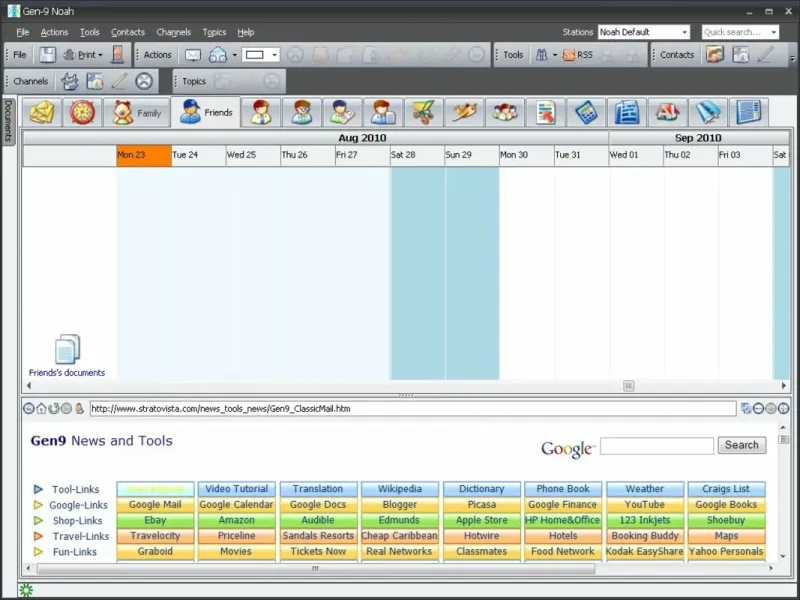Screen dimensions: 800x600
Task: Open the Actions menu
Action: [x=54, y=32]
